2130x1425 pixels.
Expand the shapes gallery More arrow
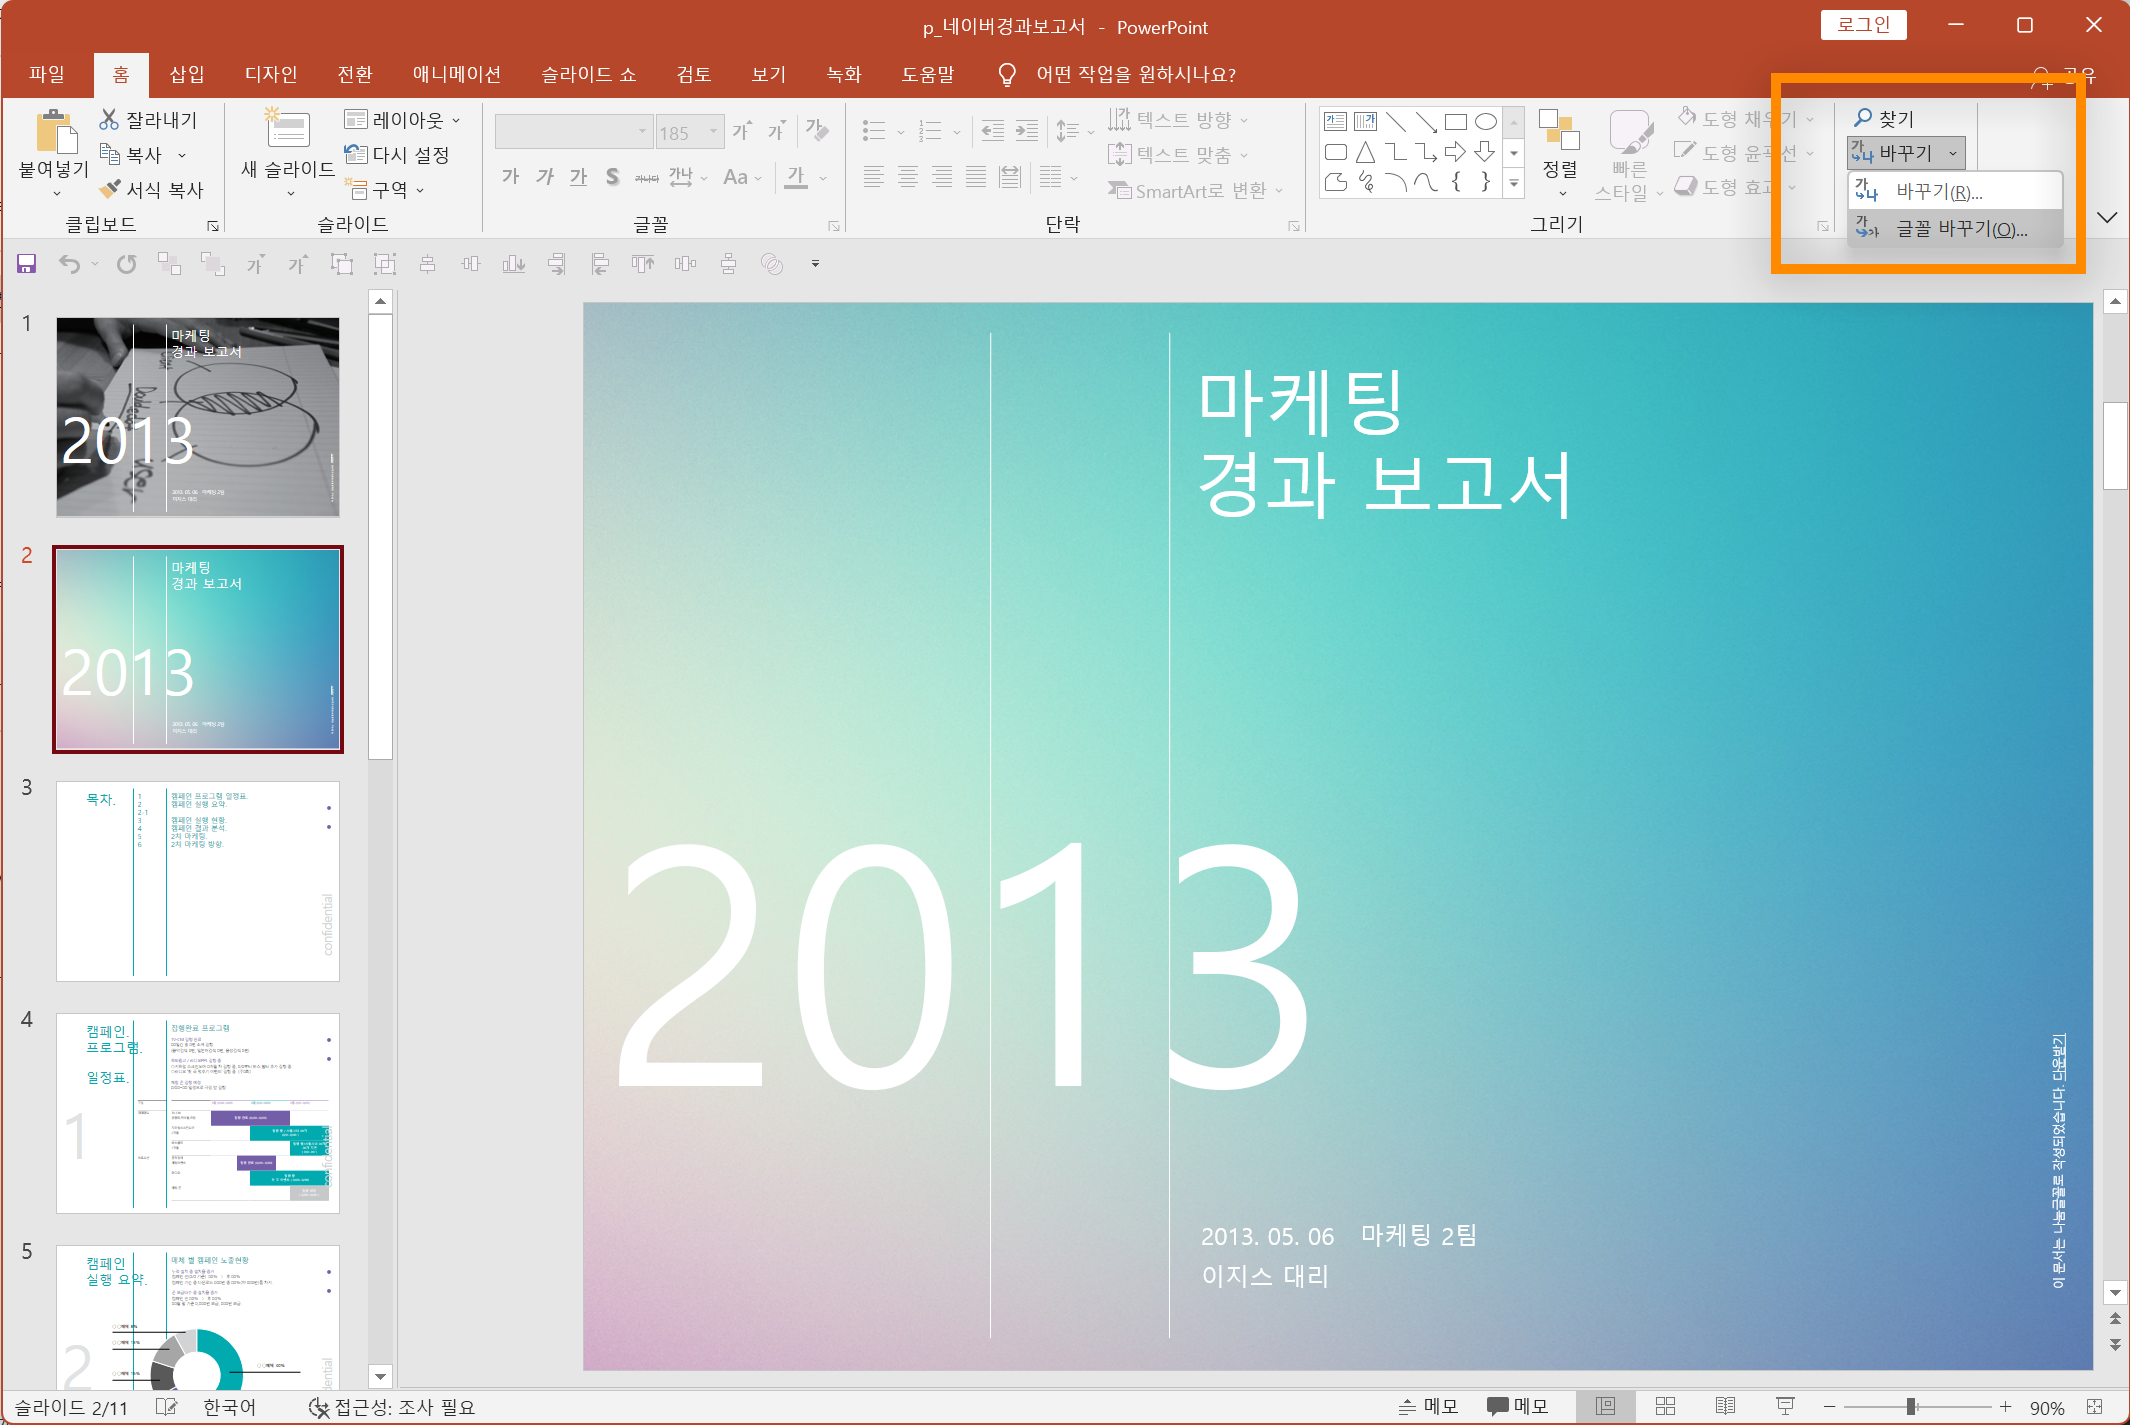coord(1514,183)
